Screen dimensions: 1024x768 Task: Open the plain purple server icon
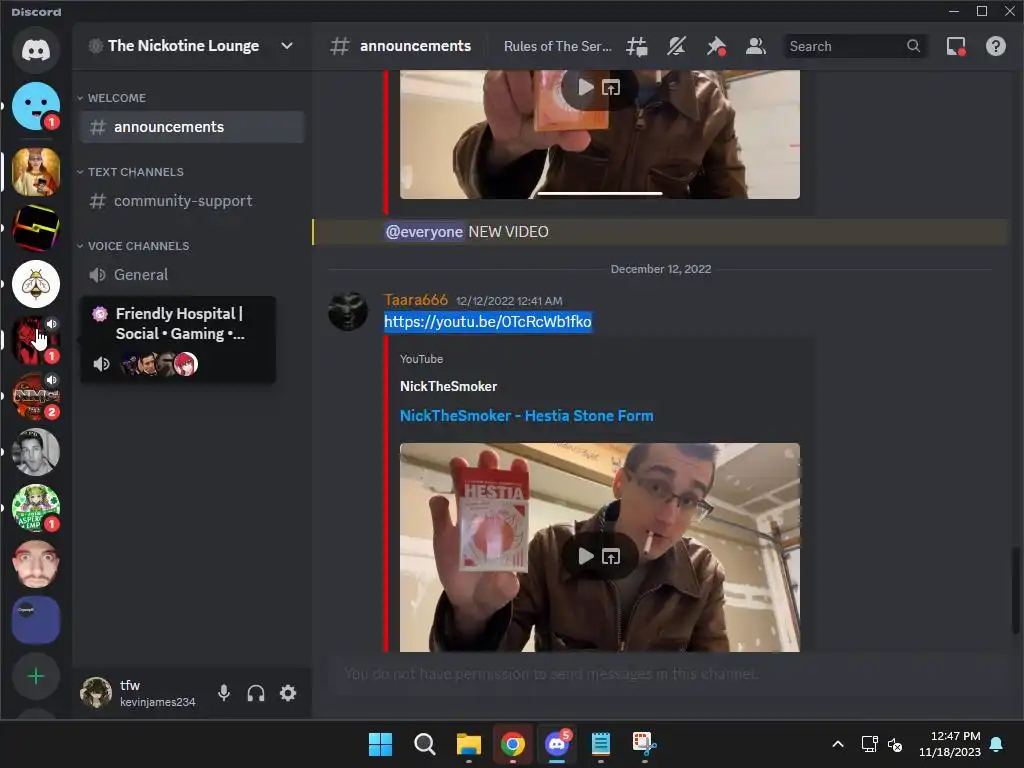click(x=36, y=620)
